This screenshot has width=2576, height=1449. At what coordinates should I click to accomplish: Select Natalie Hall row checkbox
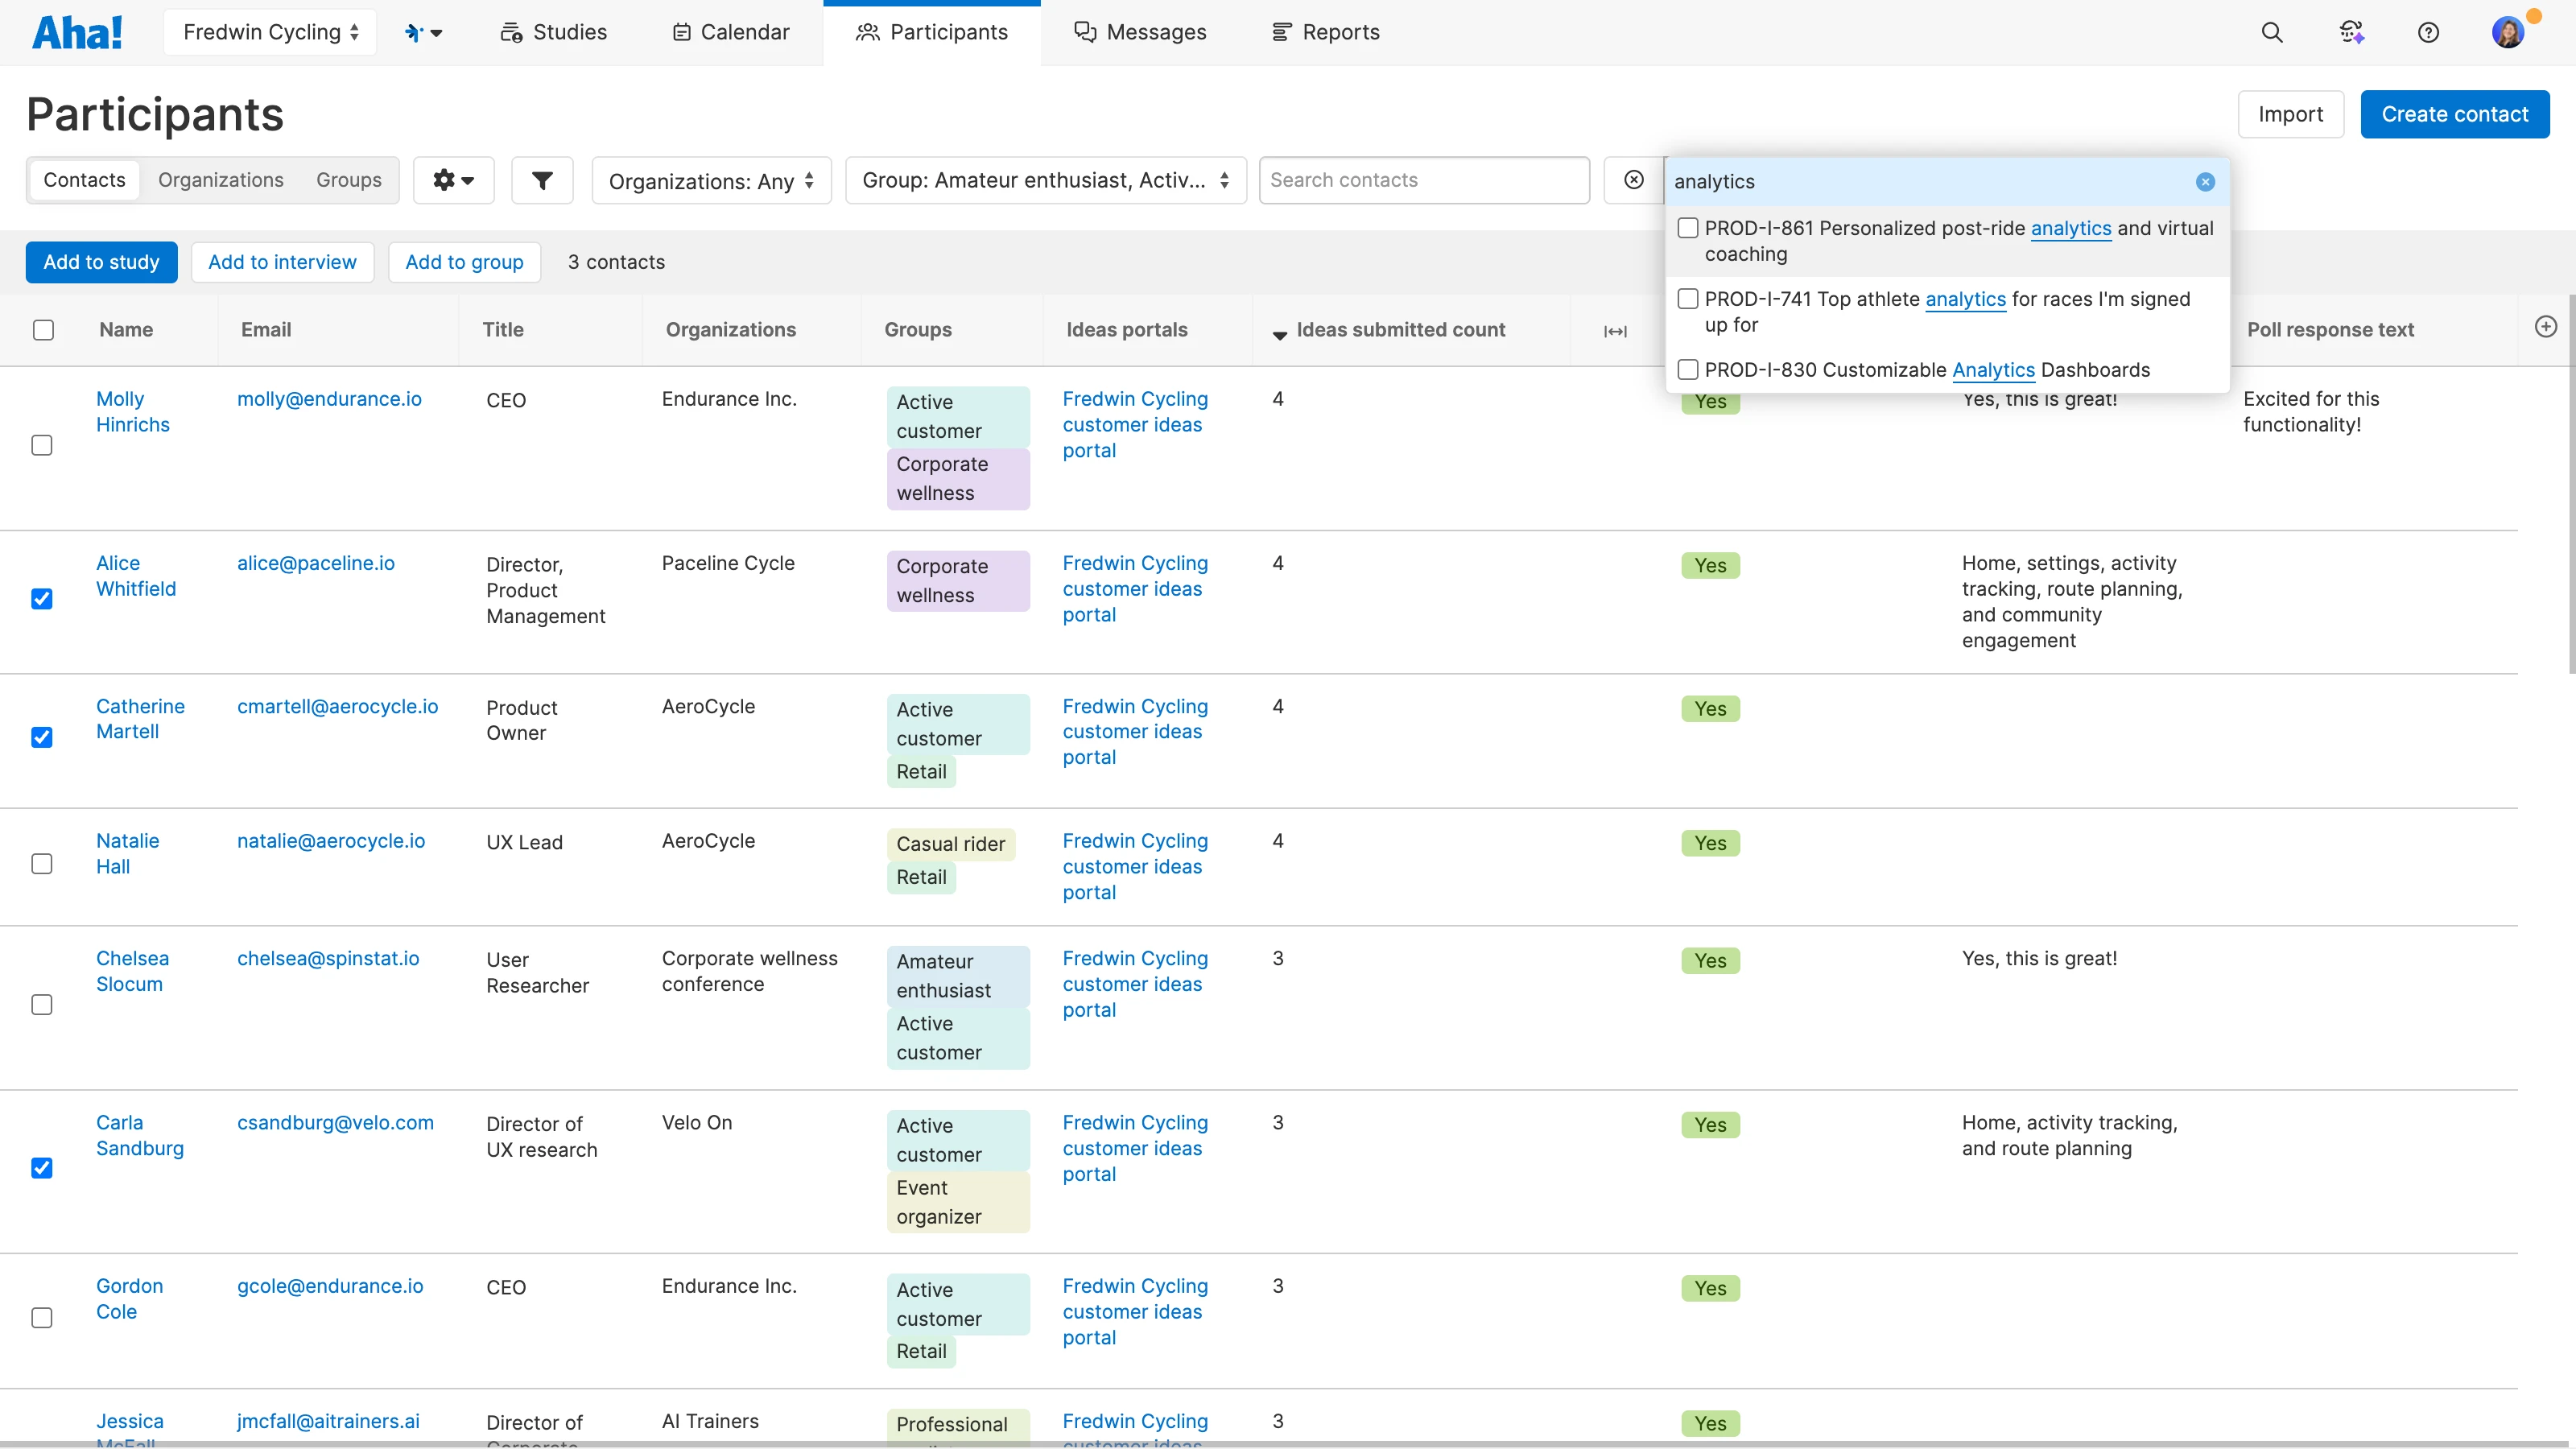(42, 863)
